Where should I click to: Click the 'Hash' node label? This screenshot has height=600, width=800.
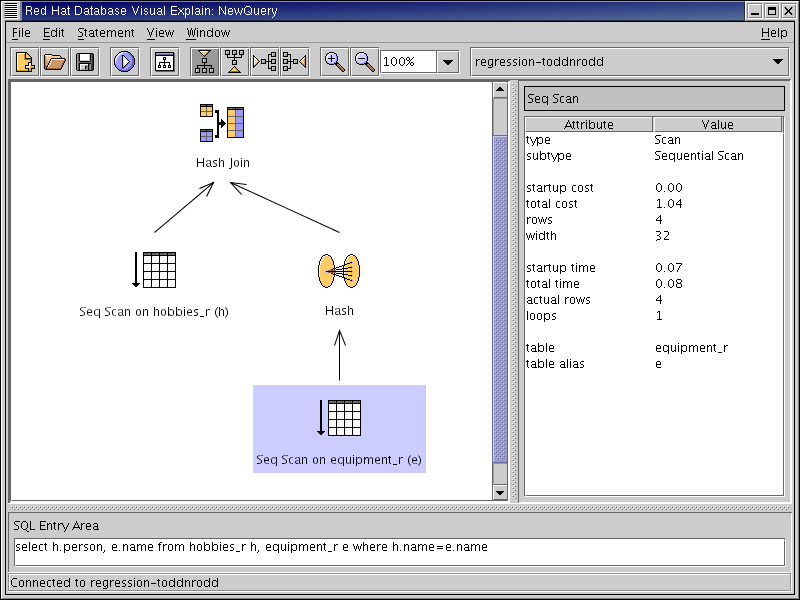point(339,311)
